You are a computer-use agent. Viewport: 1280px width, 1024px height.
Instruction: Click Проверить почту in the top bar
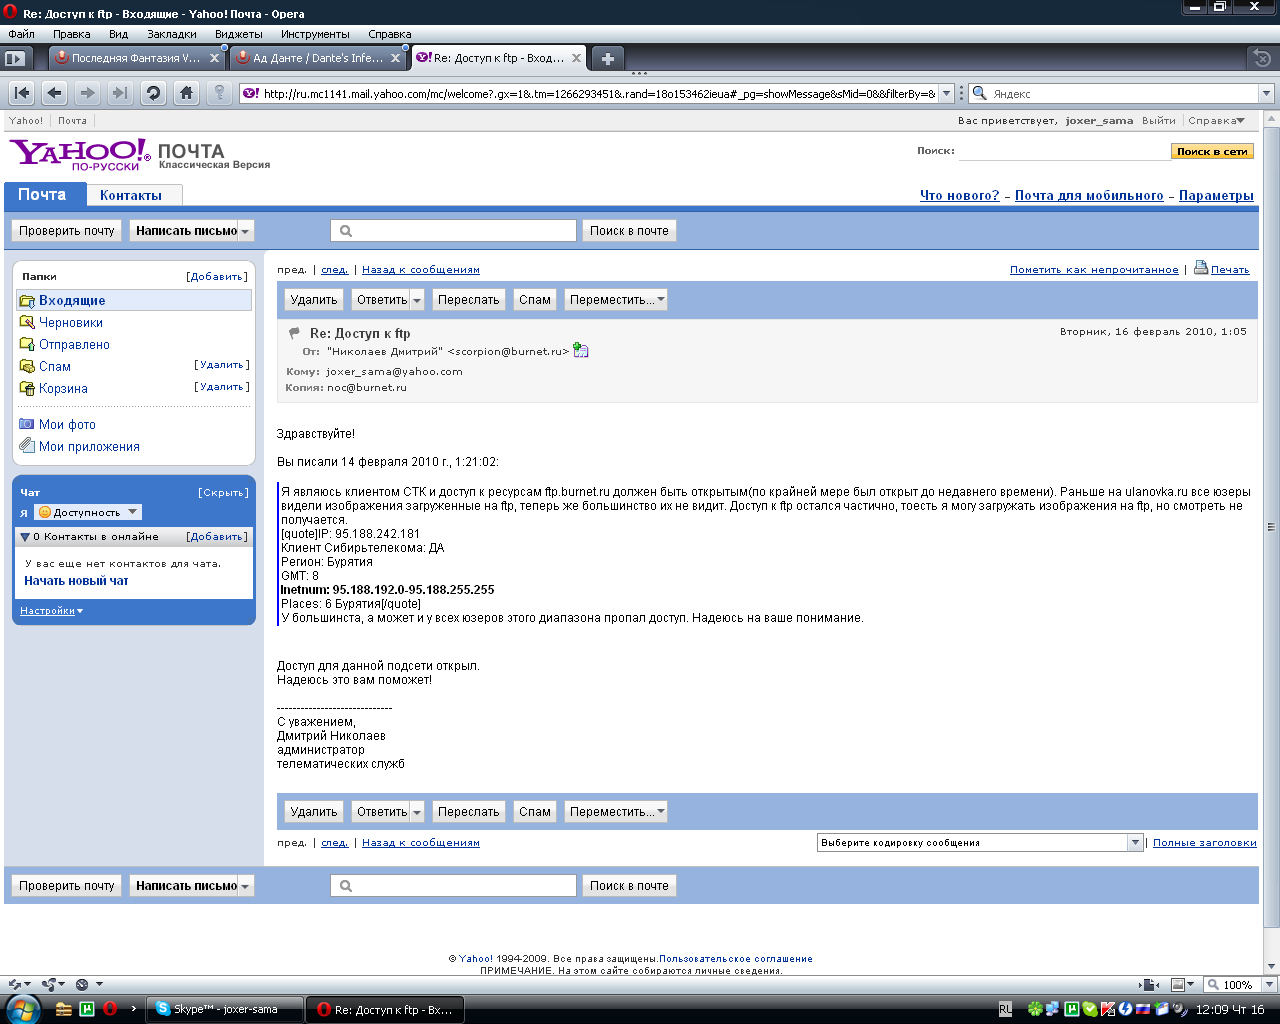(x=67, y=231)
